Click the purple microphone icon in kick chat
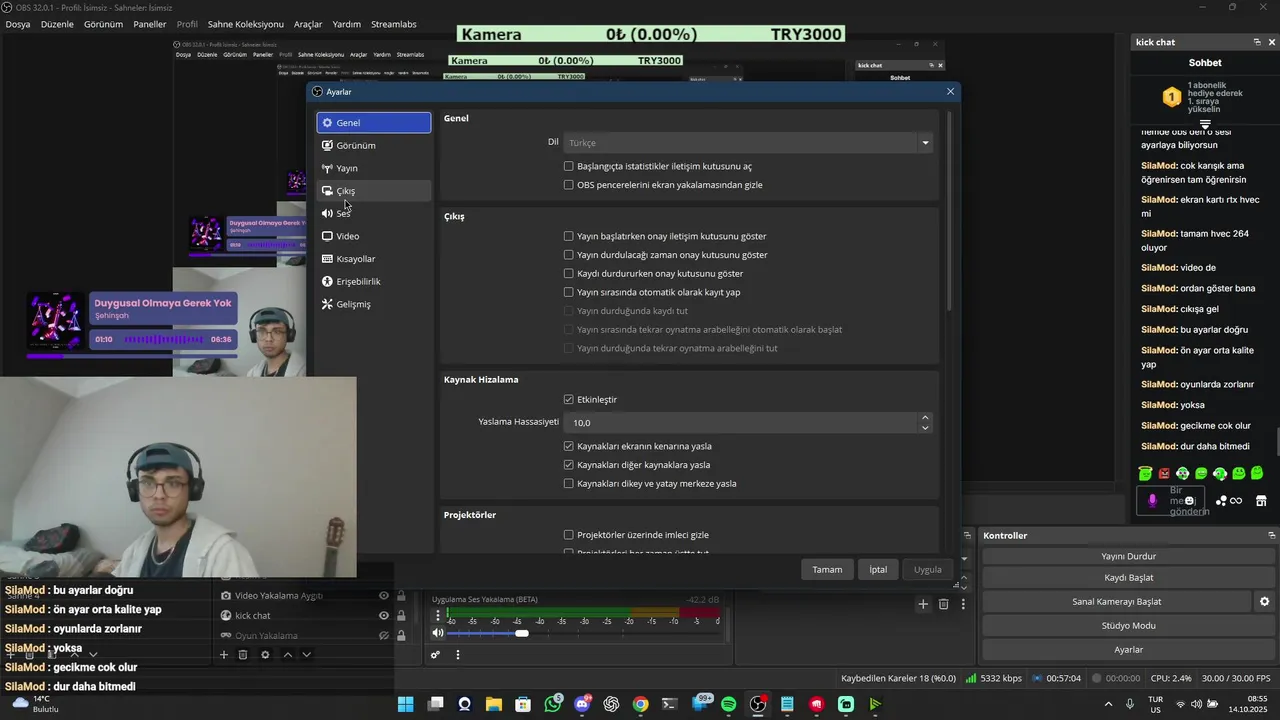The image size is (1280, 720). click(1152, 500)
